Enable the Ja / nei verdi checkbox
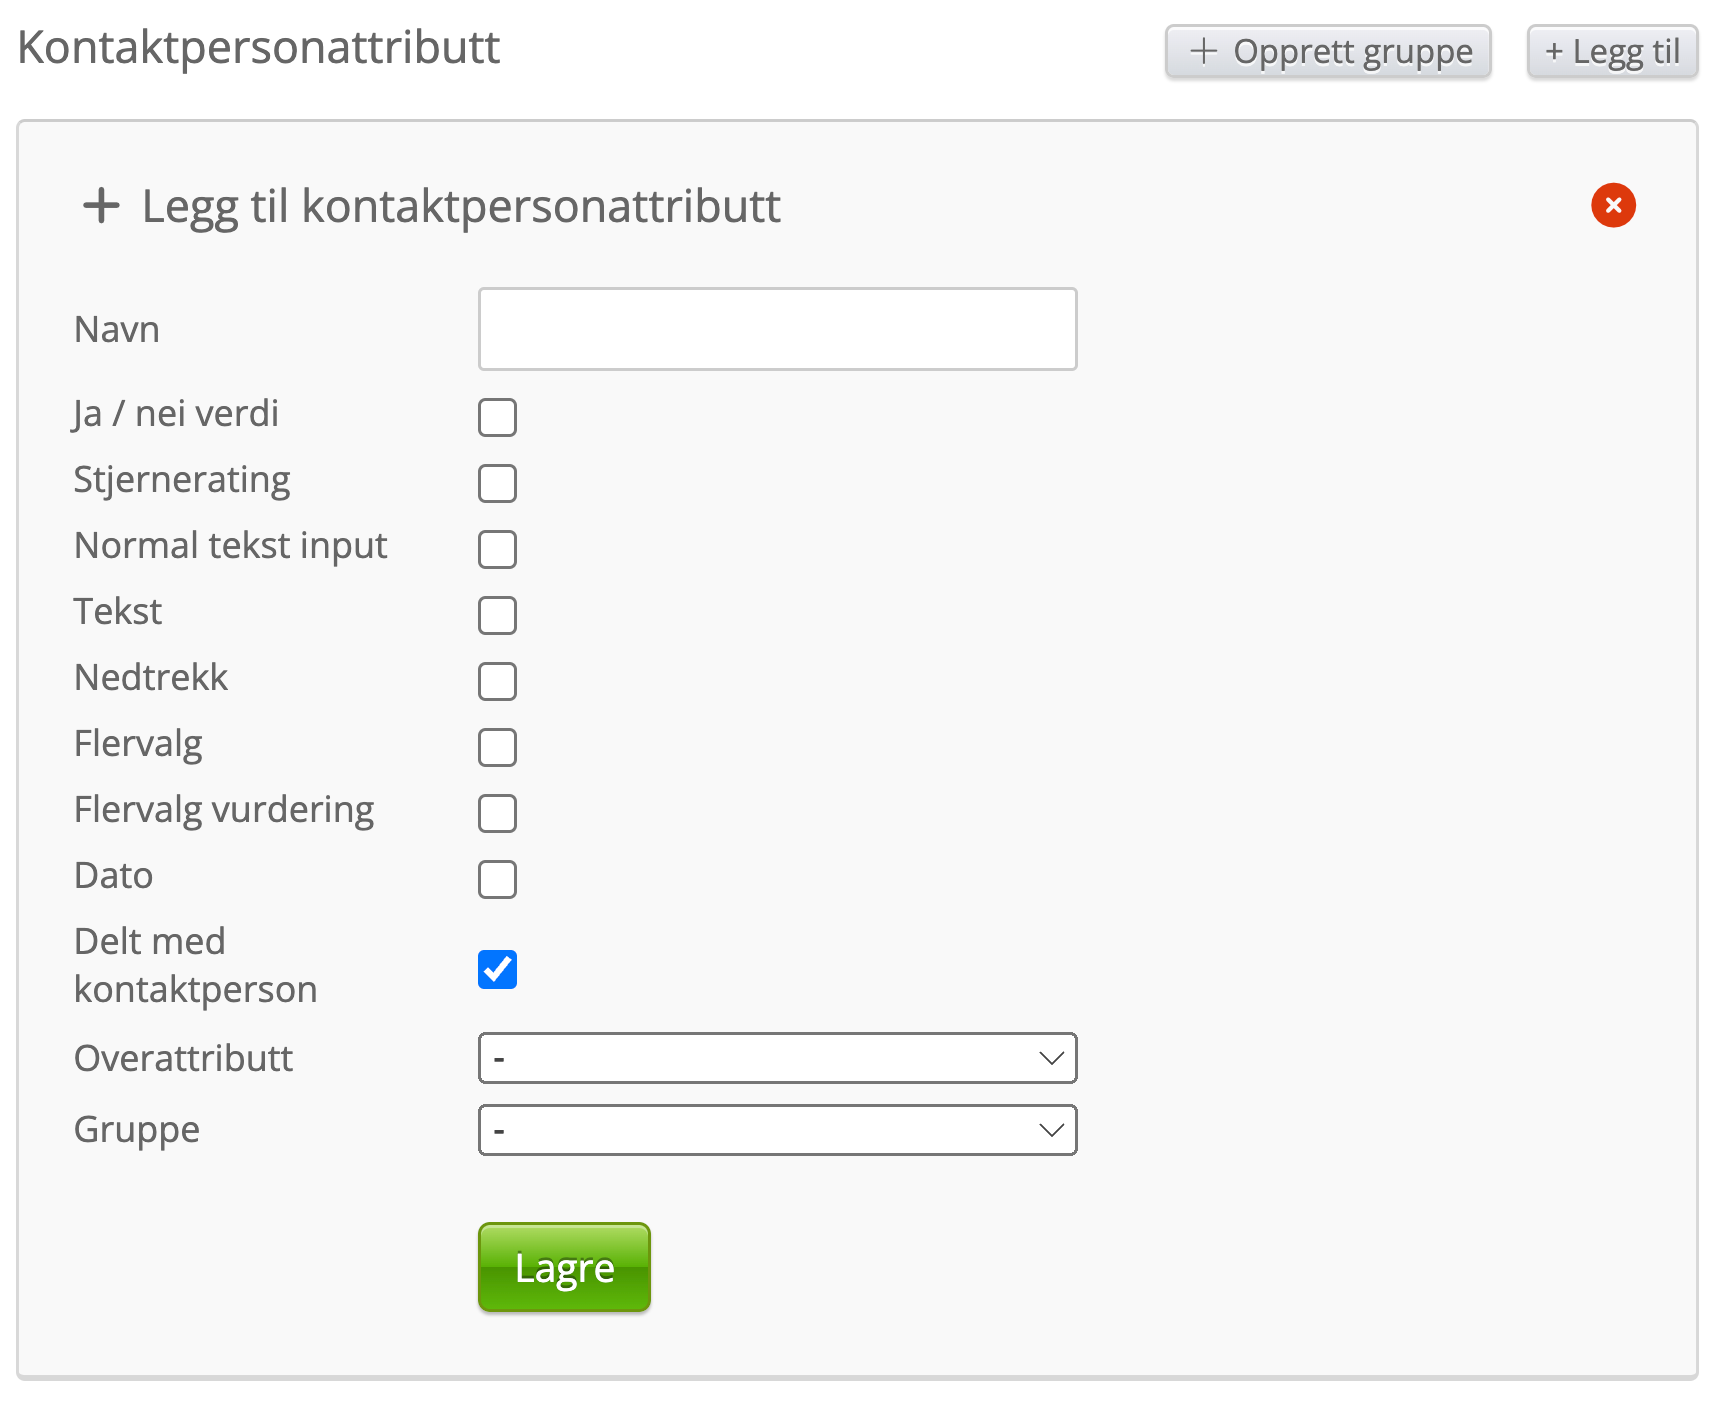This screenshot has width=1714, height=1402. pyautogui.click(x=497, y=417)
